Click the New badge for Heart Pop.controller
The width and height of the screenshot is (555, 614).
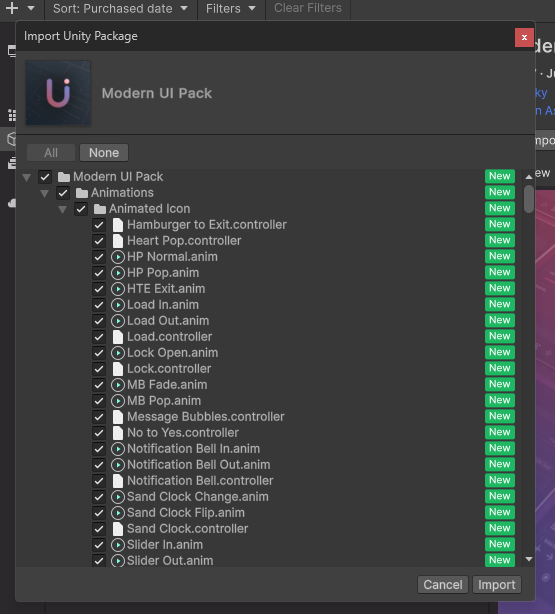point(500,240)
